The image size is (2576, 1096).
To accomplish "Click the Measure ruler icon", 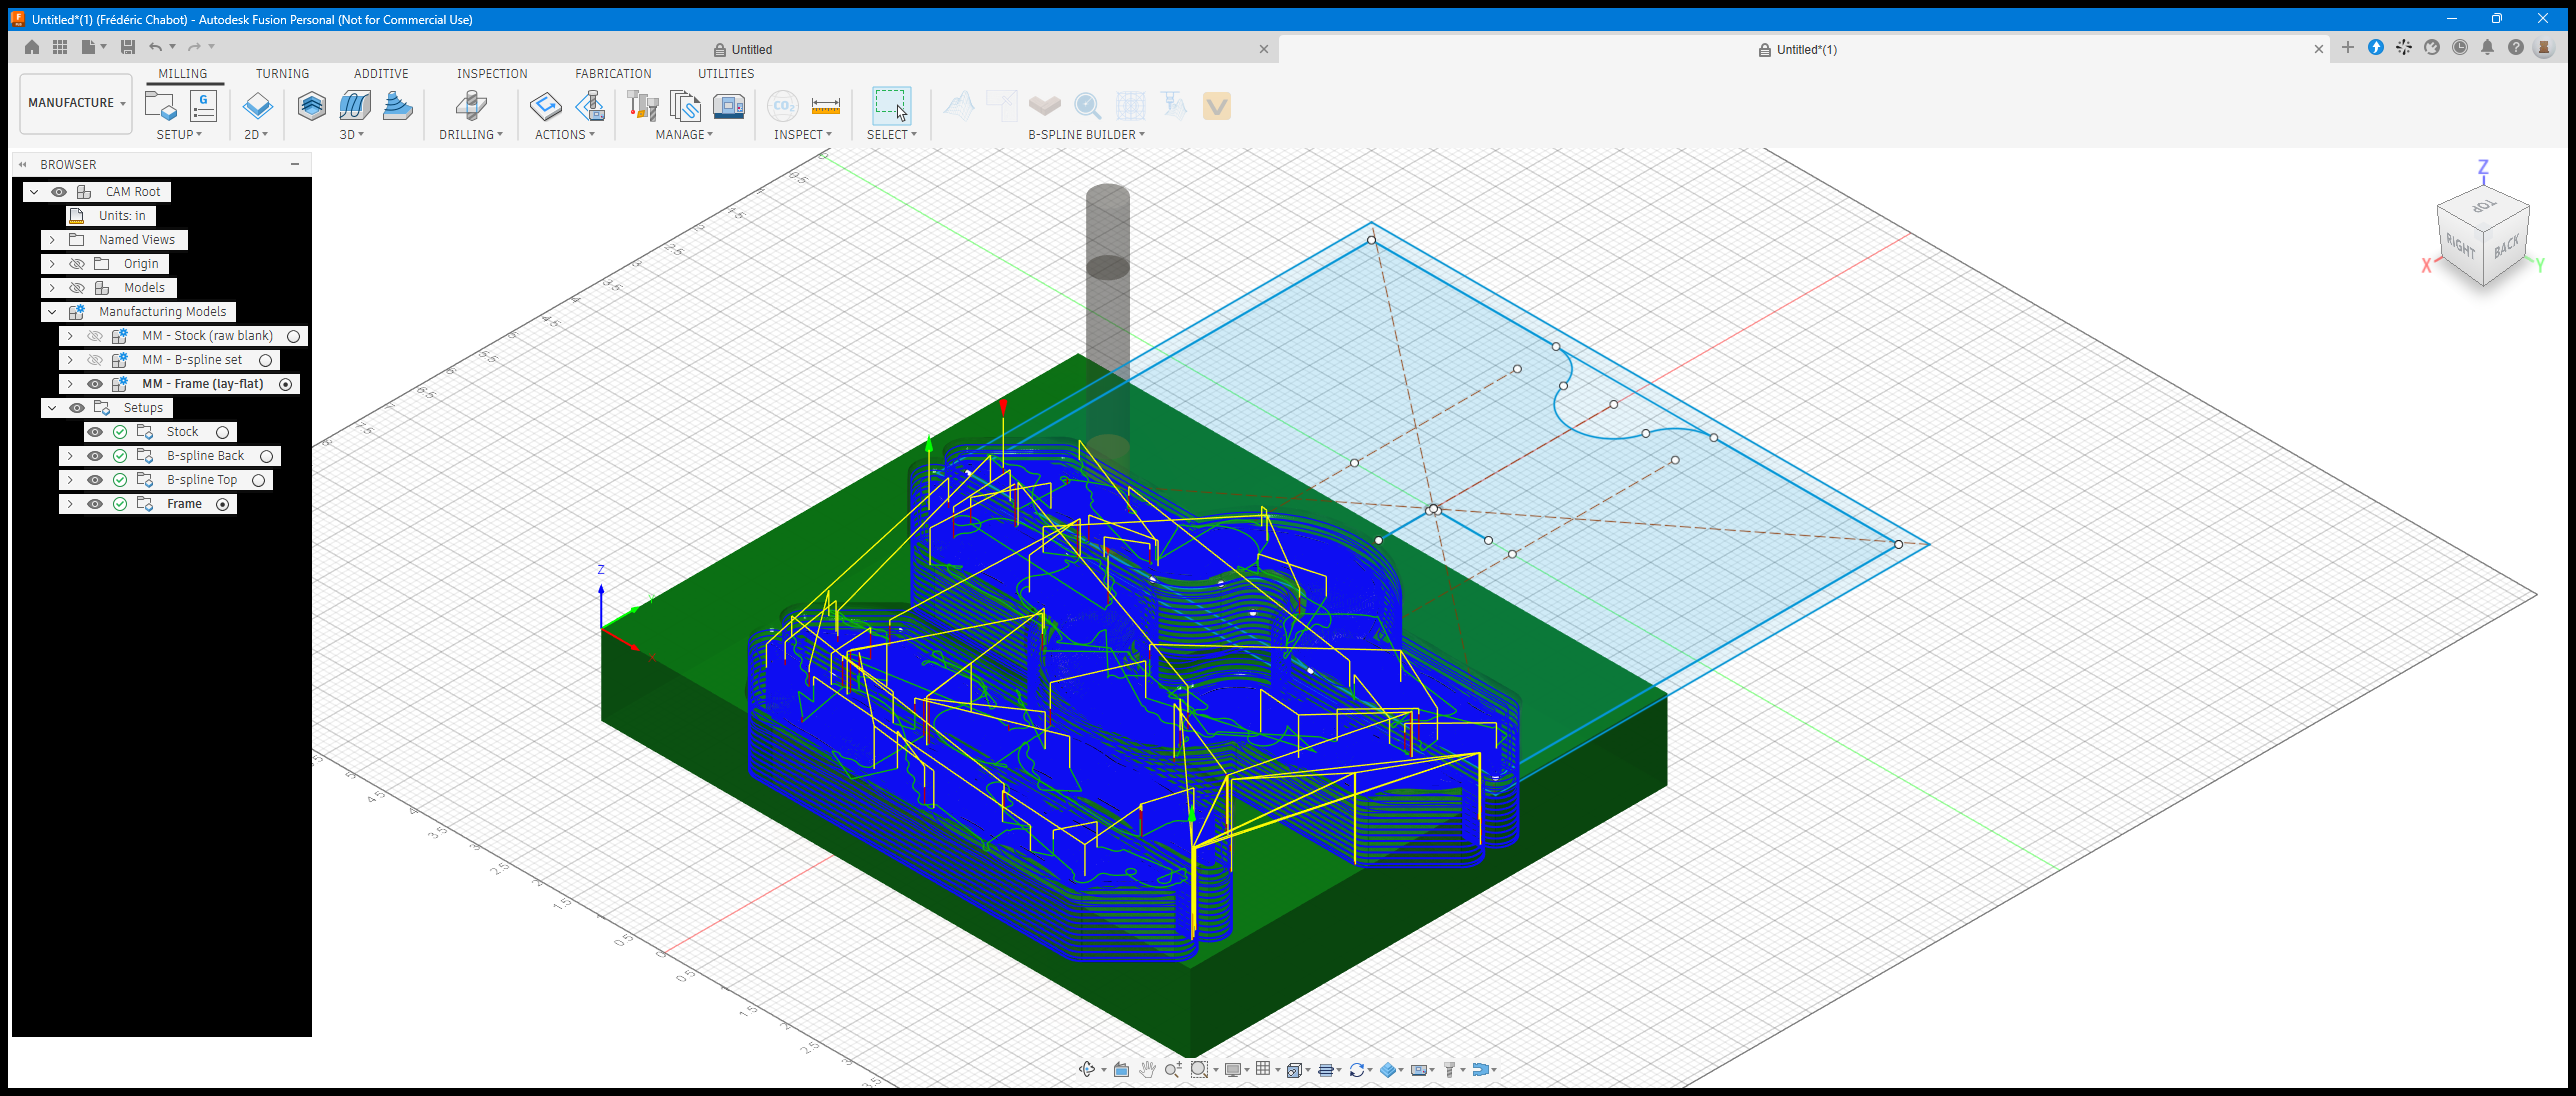I will [825, 105].
